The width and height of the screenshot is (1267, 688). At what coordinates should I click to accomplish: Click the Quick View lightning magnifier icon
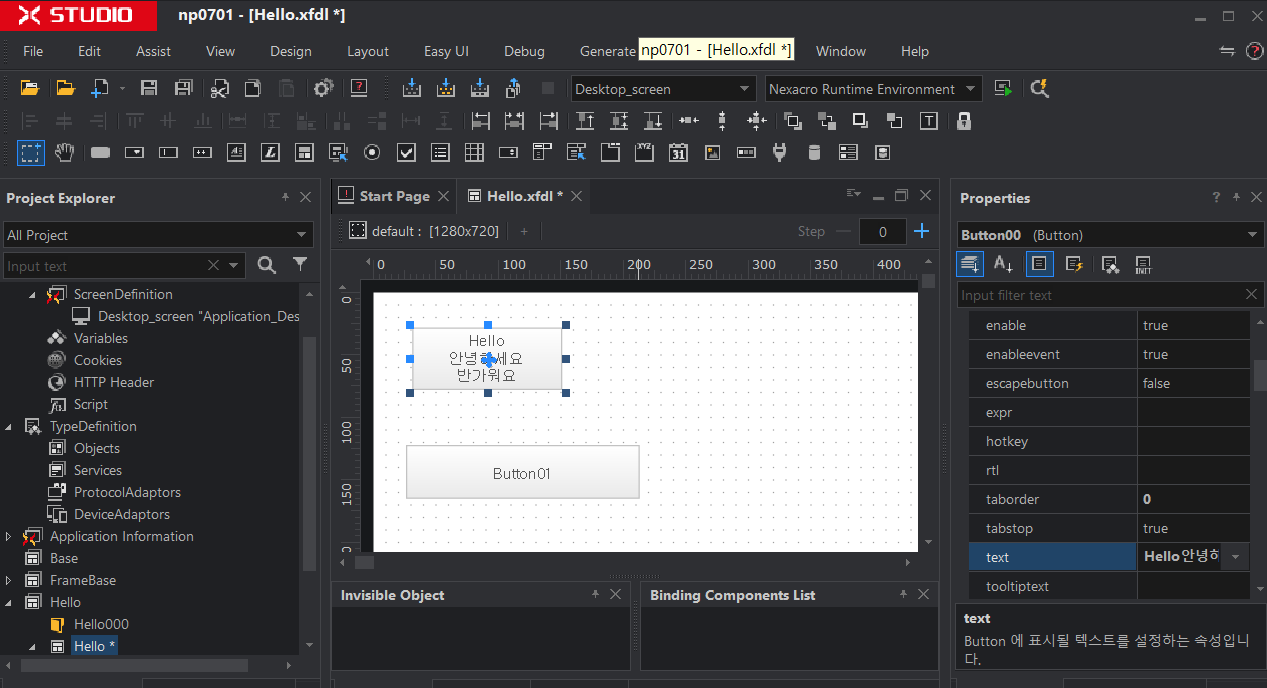point(1039,88)
